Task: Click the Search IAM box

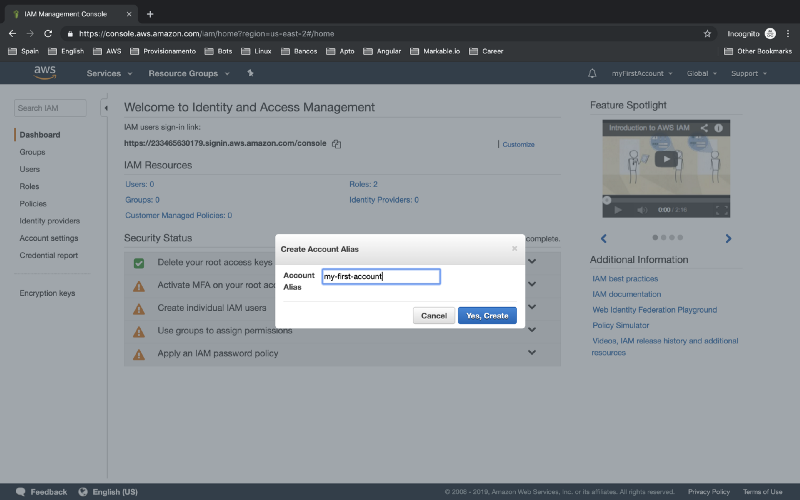Action: pyautogui.click(x=50, y=108)
